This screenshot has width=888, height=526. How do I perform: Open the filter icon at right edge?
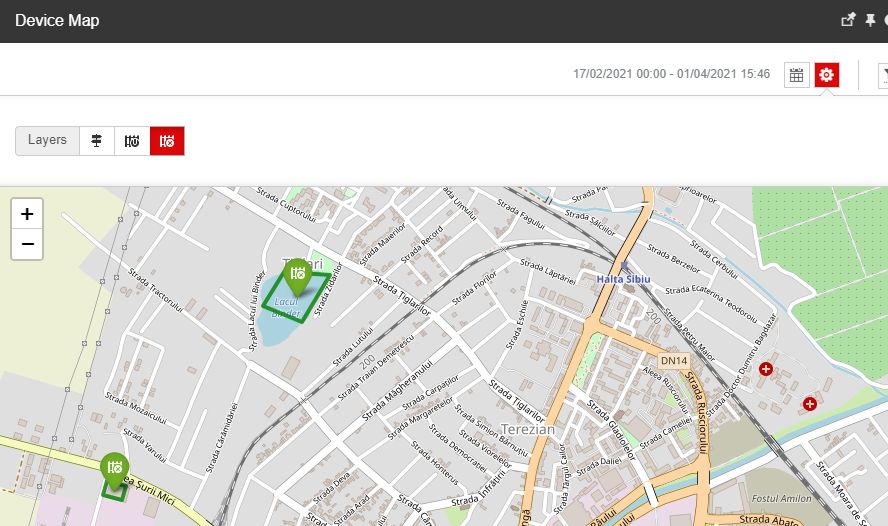click(883, 75)
